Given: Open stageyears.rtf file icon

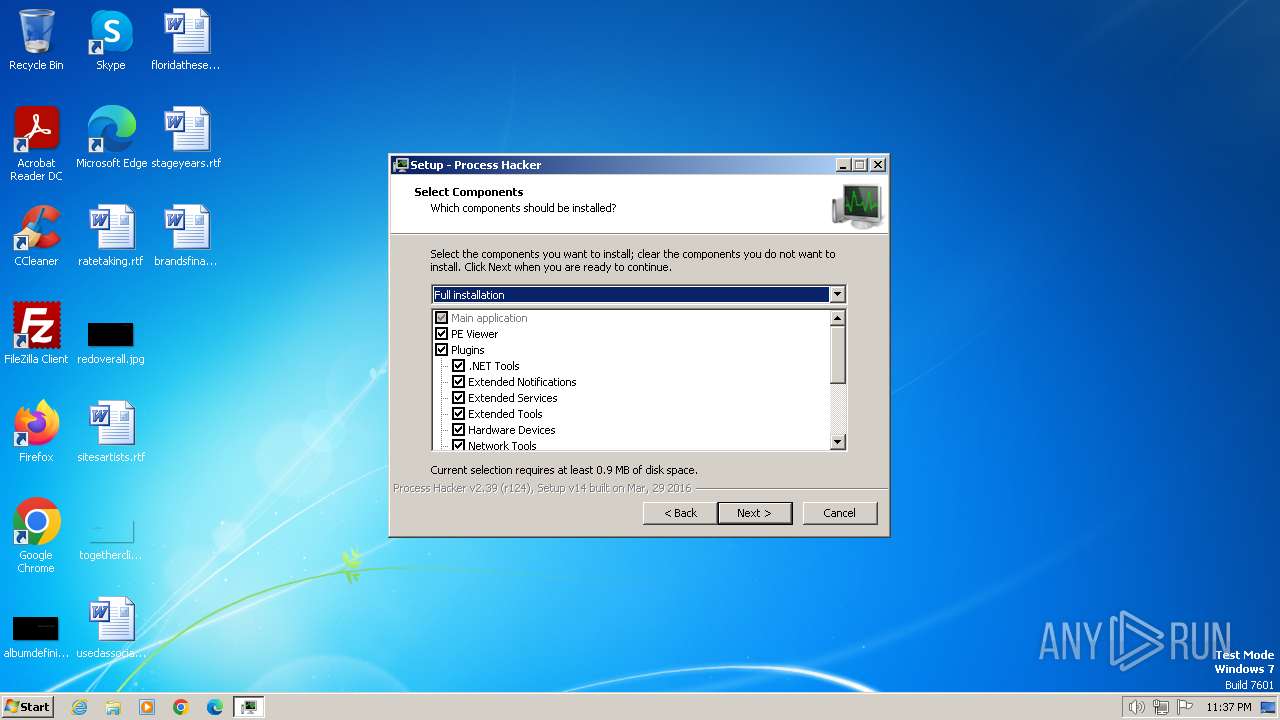Looking at the screenshot, I should (186, 138).
